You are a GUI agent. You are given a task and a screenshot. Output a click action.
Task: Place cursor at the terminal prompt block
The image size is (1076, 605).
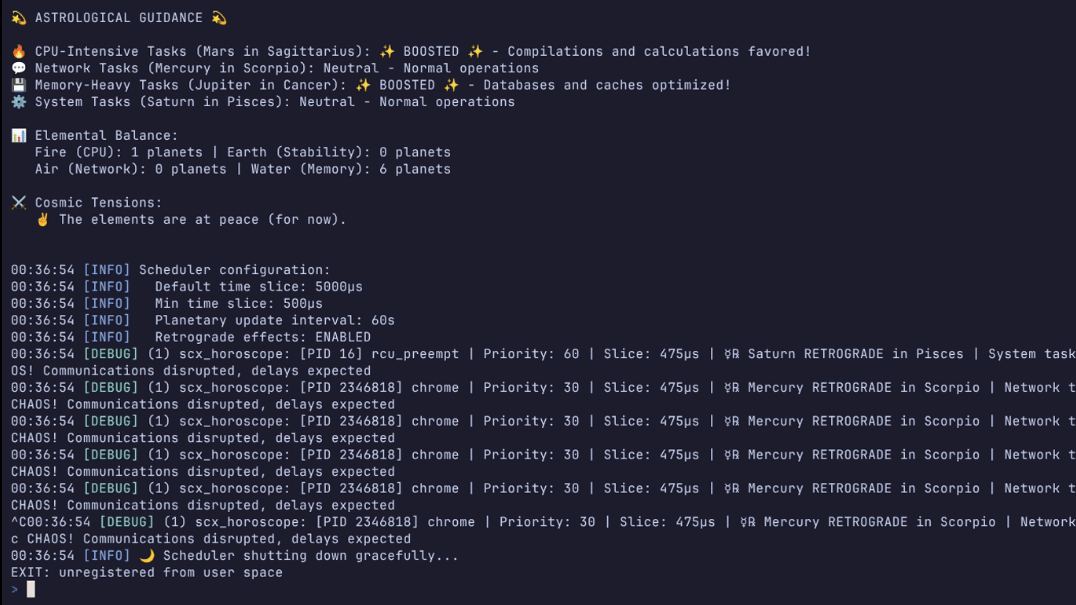tap(31, 589)
